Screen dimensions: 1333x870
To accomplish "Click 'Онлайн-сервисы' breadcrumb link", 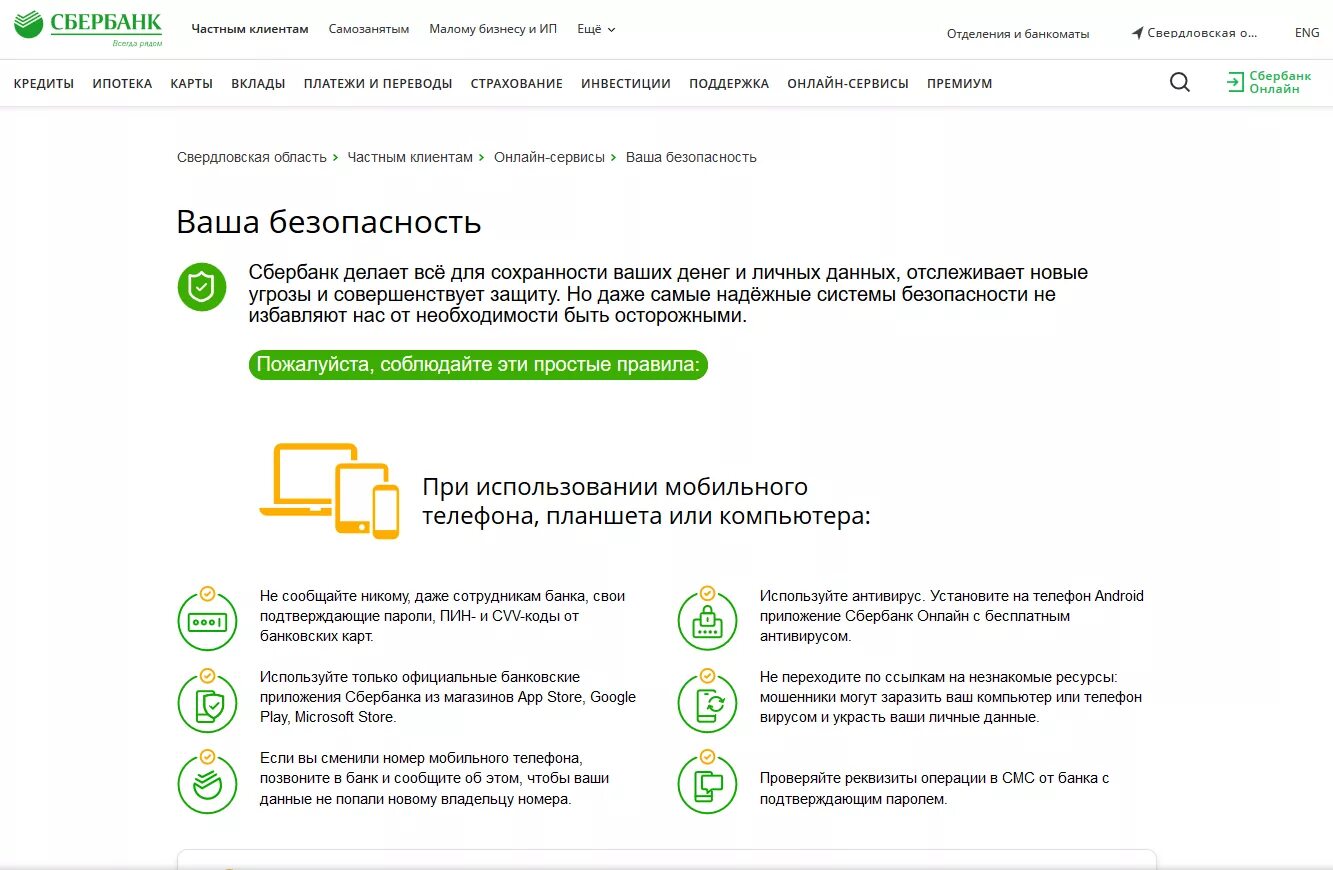I will [x=549, y=157].
